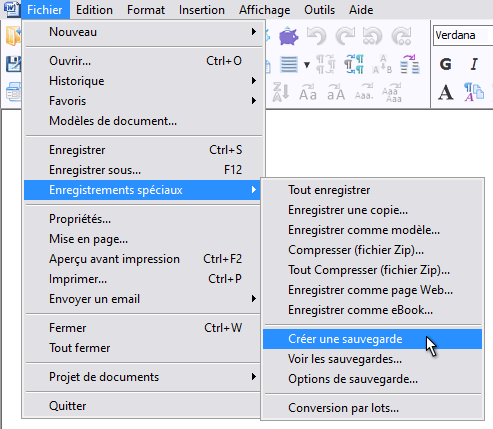The width and height of the screenshot is (493, 429).
Task: Click the paragraph justify alignment icon
Action: 289,64
